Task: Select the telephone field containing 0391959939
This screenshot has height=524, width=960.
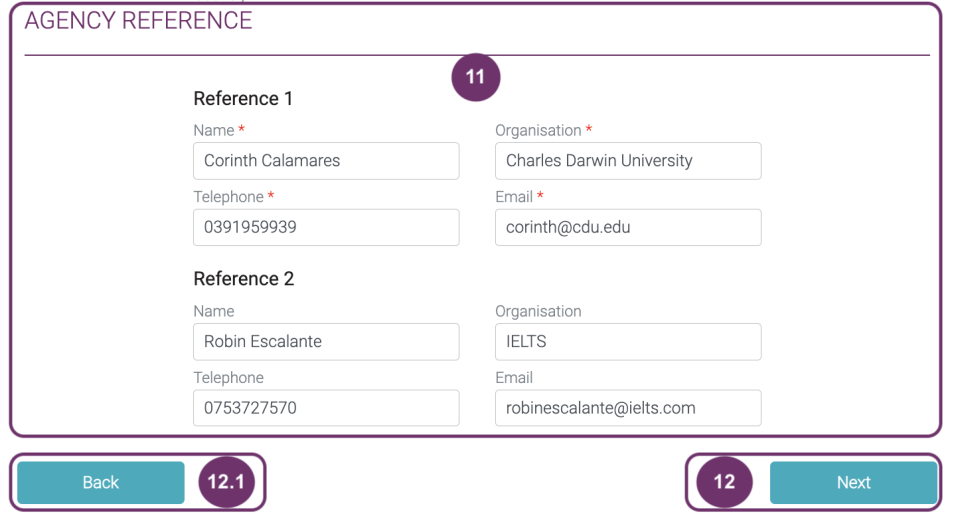Action: [326, 228]
